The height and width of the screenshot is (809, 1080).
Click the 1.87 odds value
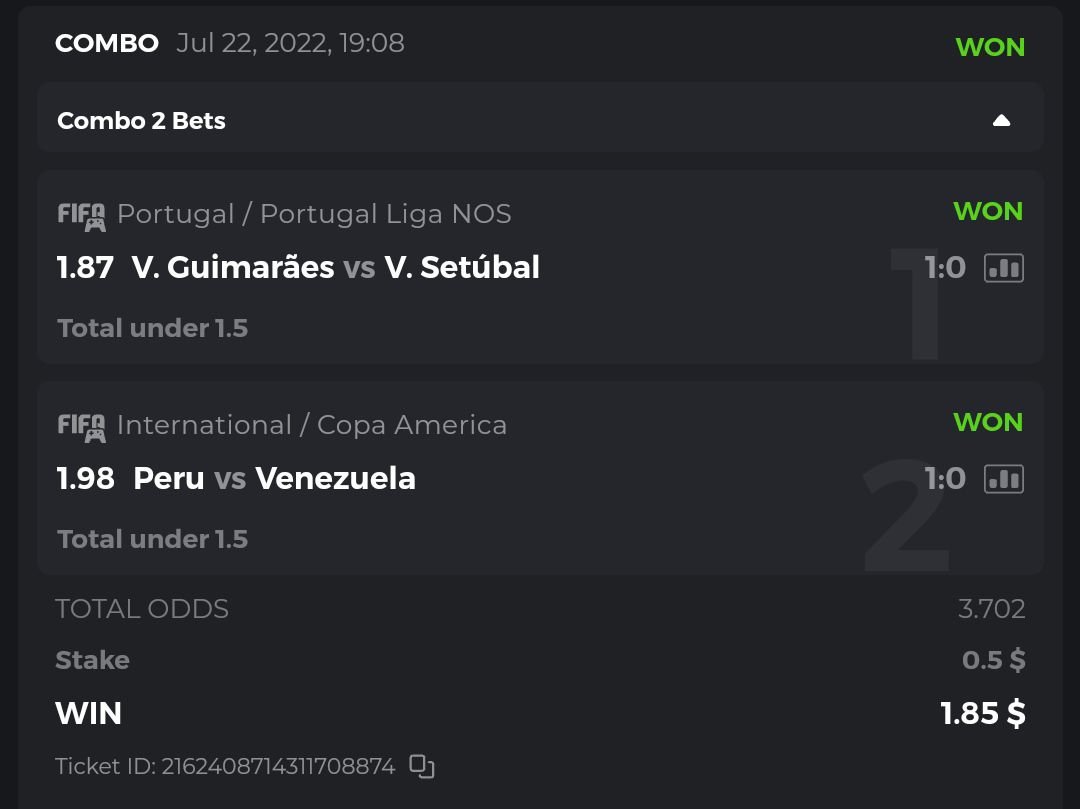[x=85, y=268]
